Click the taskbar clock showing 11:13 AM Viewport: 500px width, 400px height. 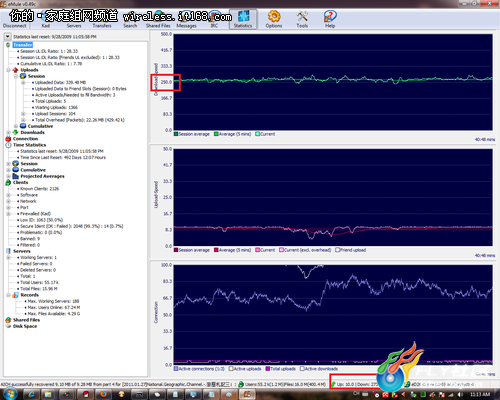pyautogui.click(x=480, y=394)
